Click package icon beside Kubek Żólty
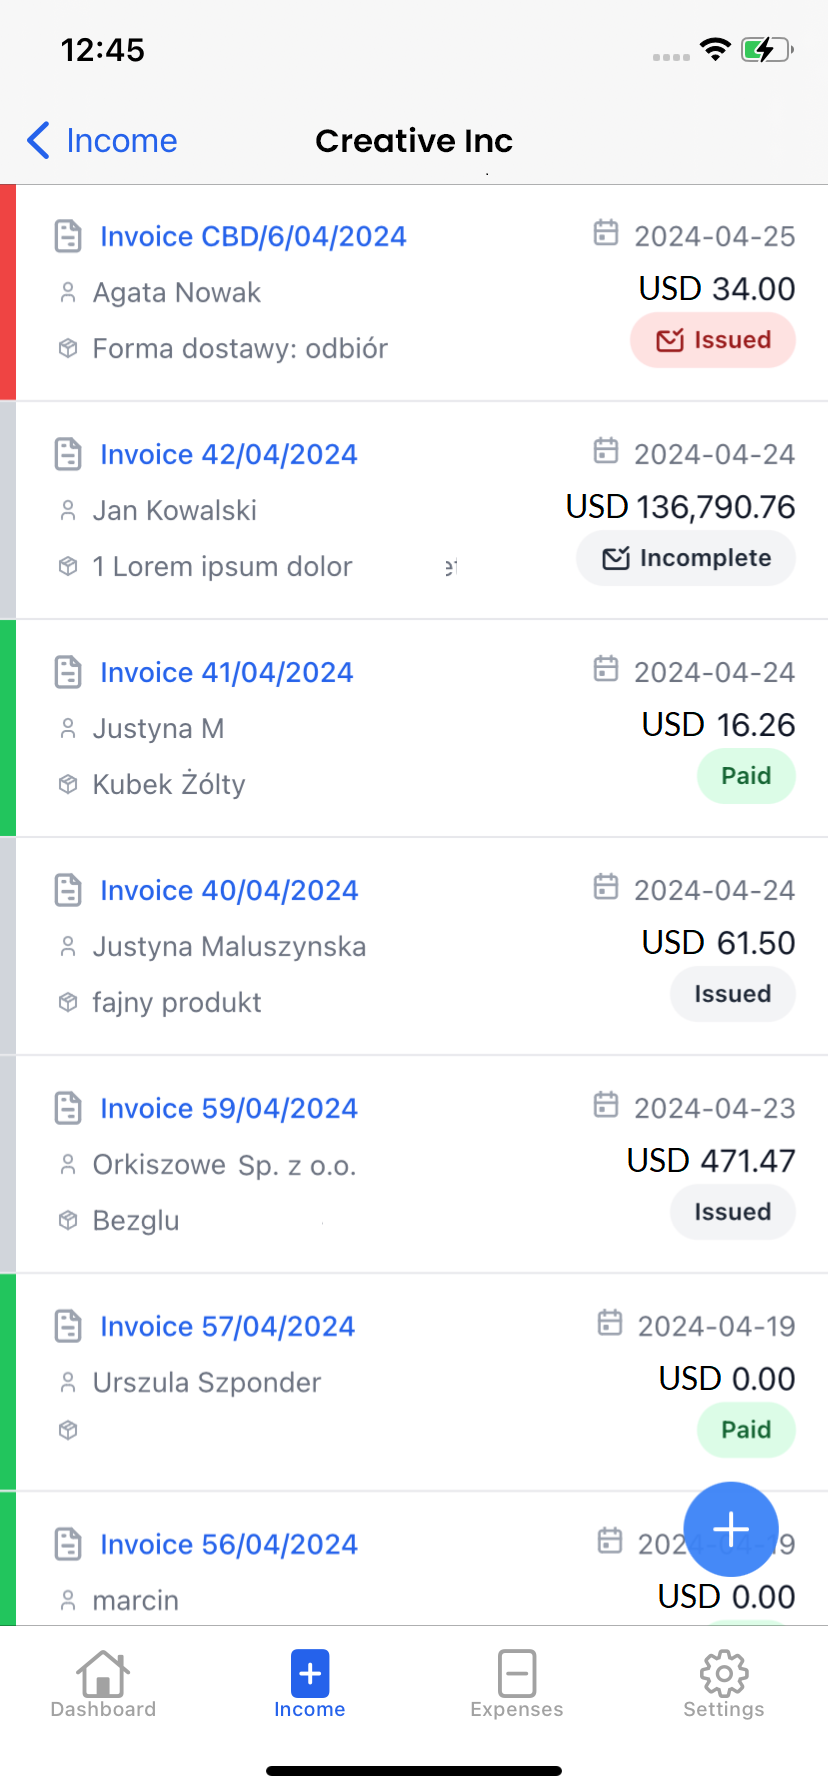Image resolution: width=828 pixels, height=1792 pixels. point(68,785)
